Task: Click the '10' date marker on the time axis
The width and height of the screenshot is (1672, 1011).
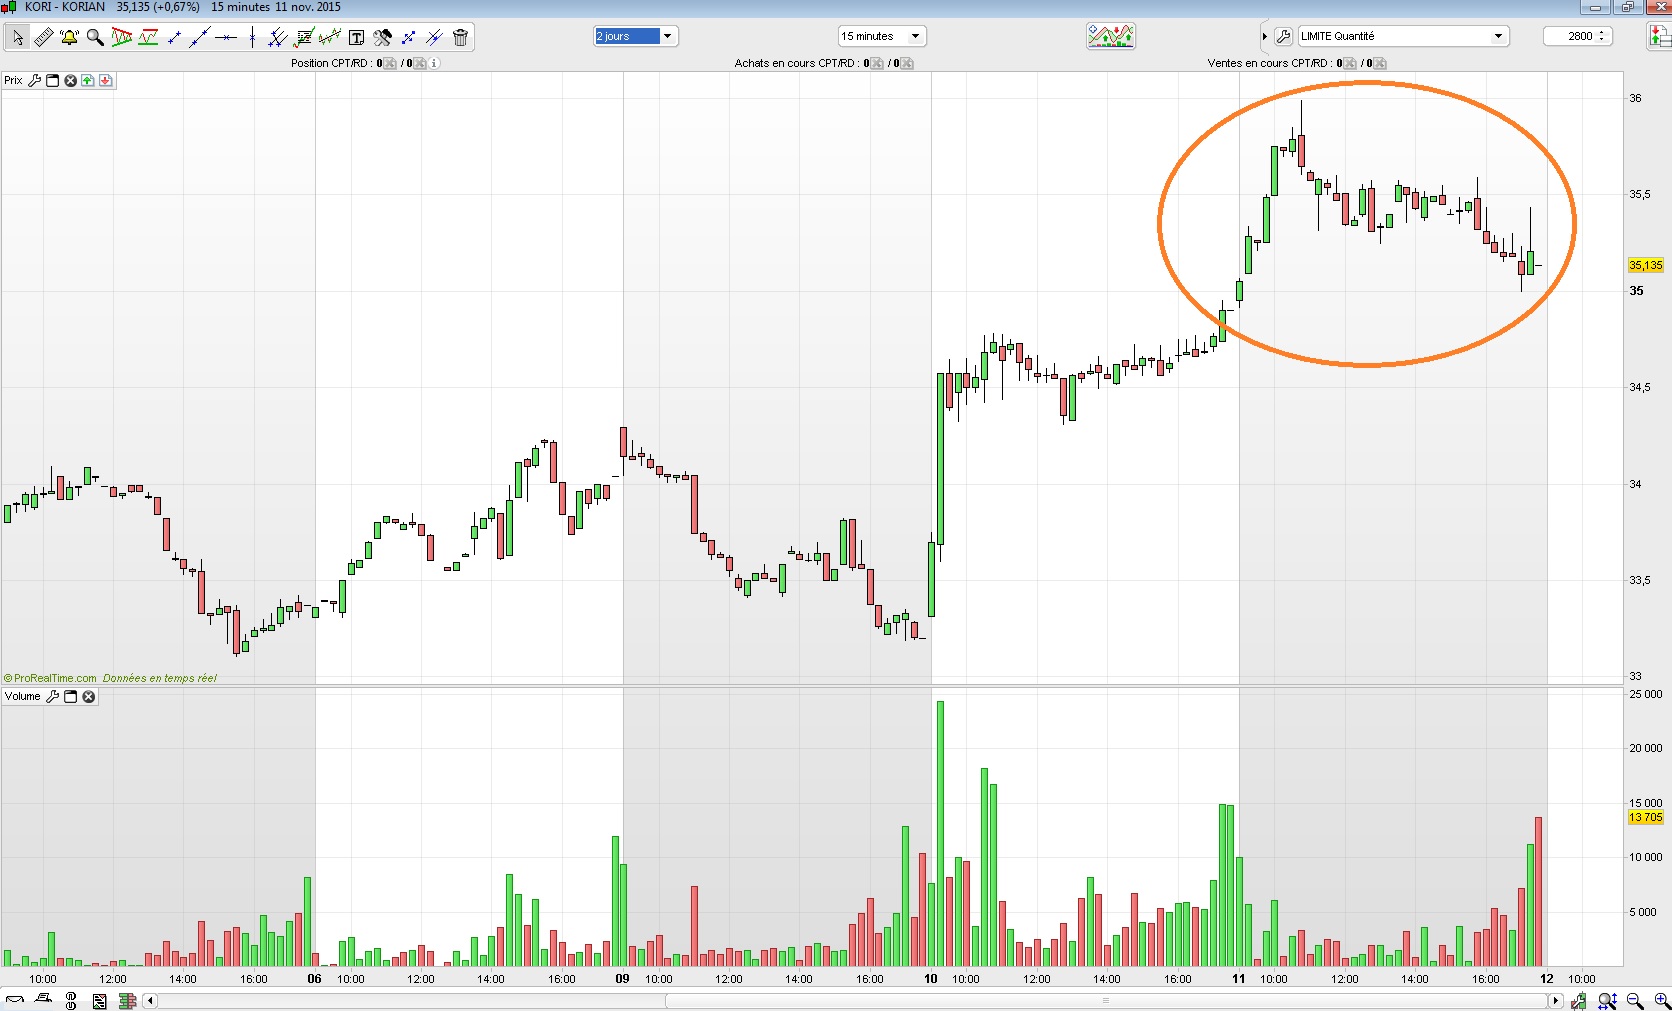Action: (930, 979)
